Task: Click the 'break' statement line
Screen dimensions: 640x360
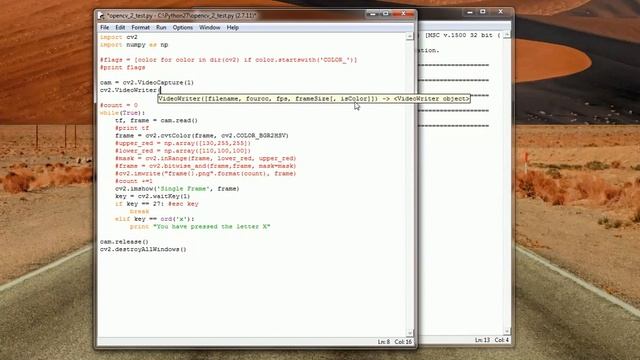Action: 139,211
